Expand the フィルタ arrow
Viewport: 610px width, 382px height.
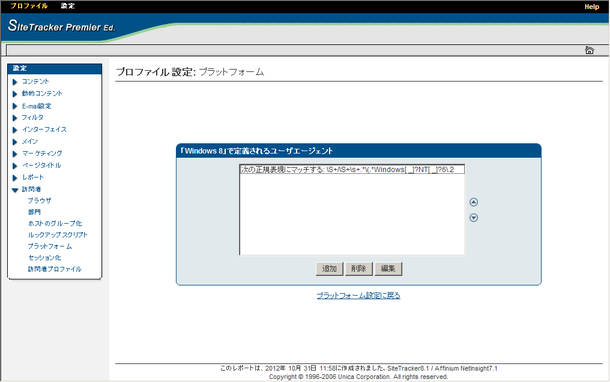(x=15, y=118)
